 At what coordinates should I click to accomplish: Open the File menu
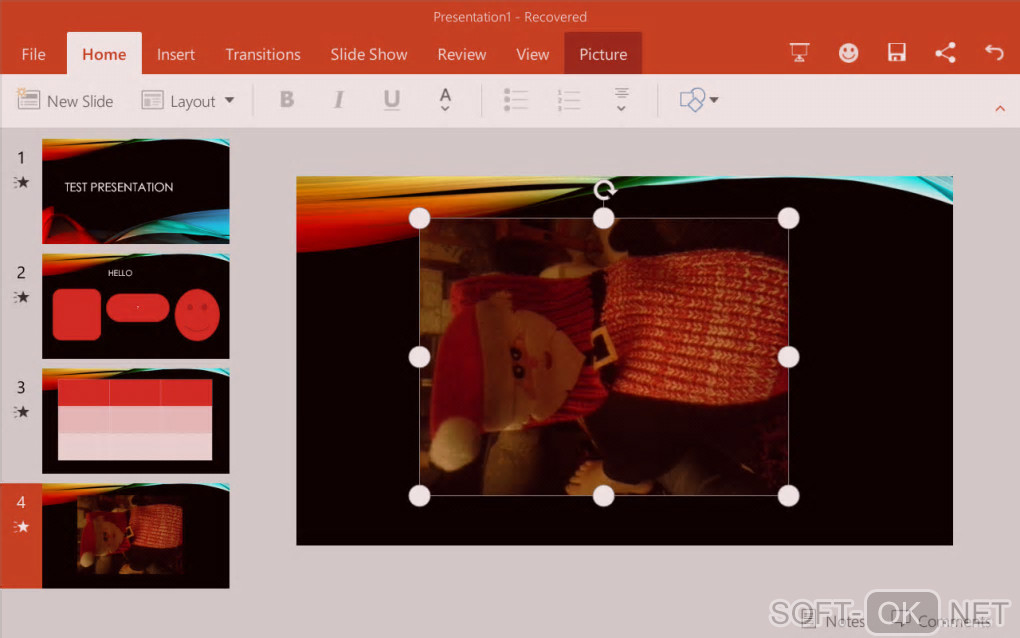pos(34,54)
